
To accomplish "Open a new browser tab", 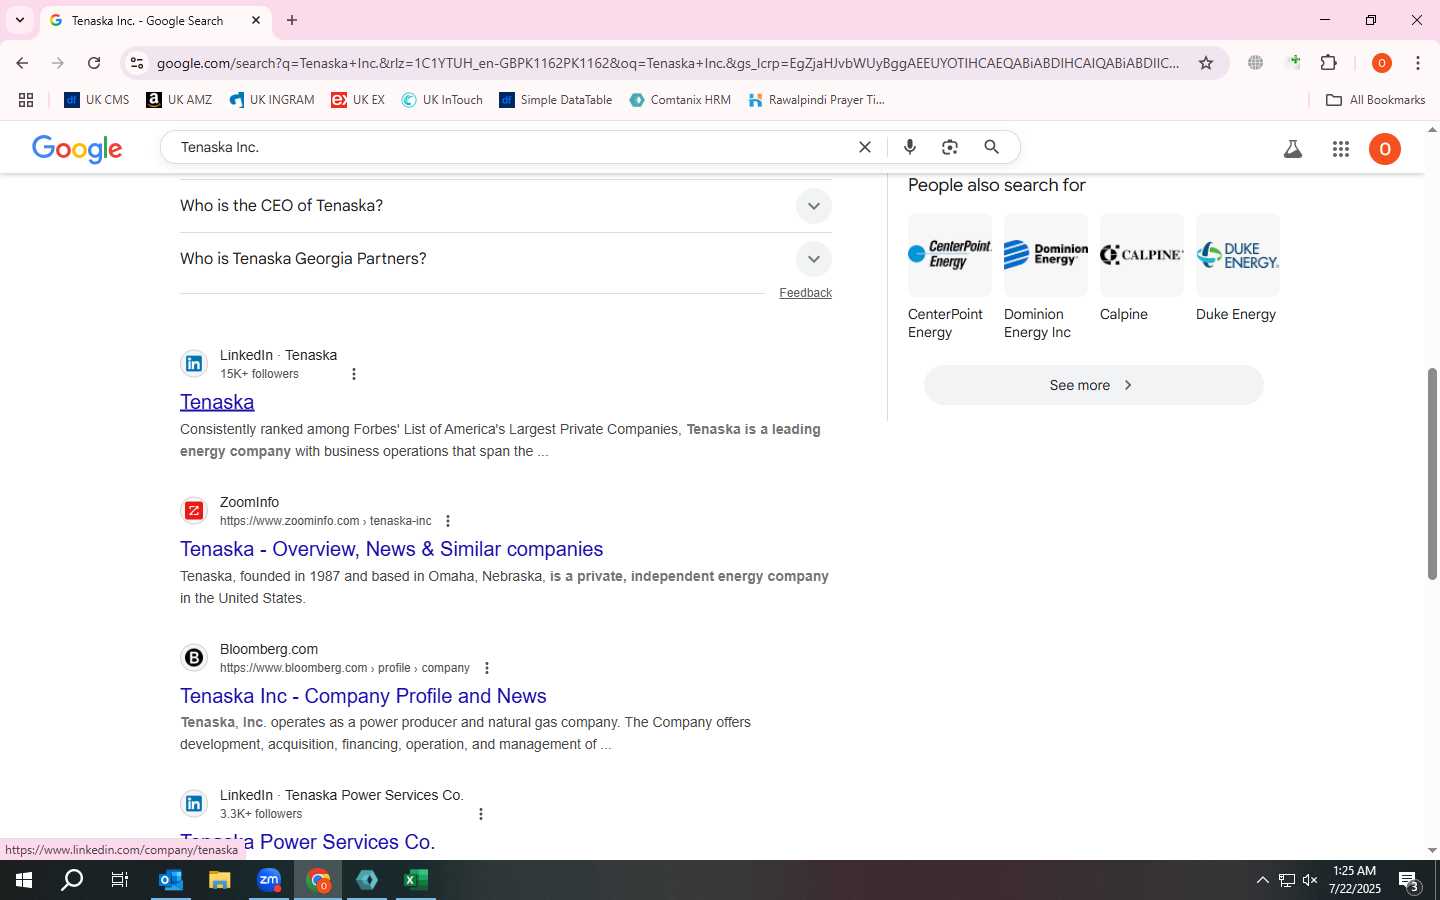I will (292, 20).
